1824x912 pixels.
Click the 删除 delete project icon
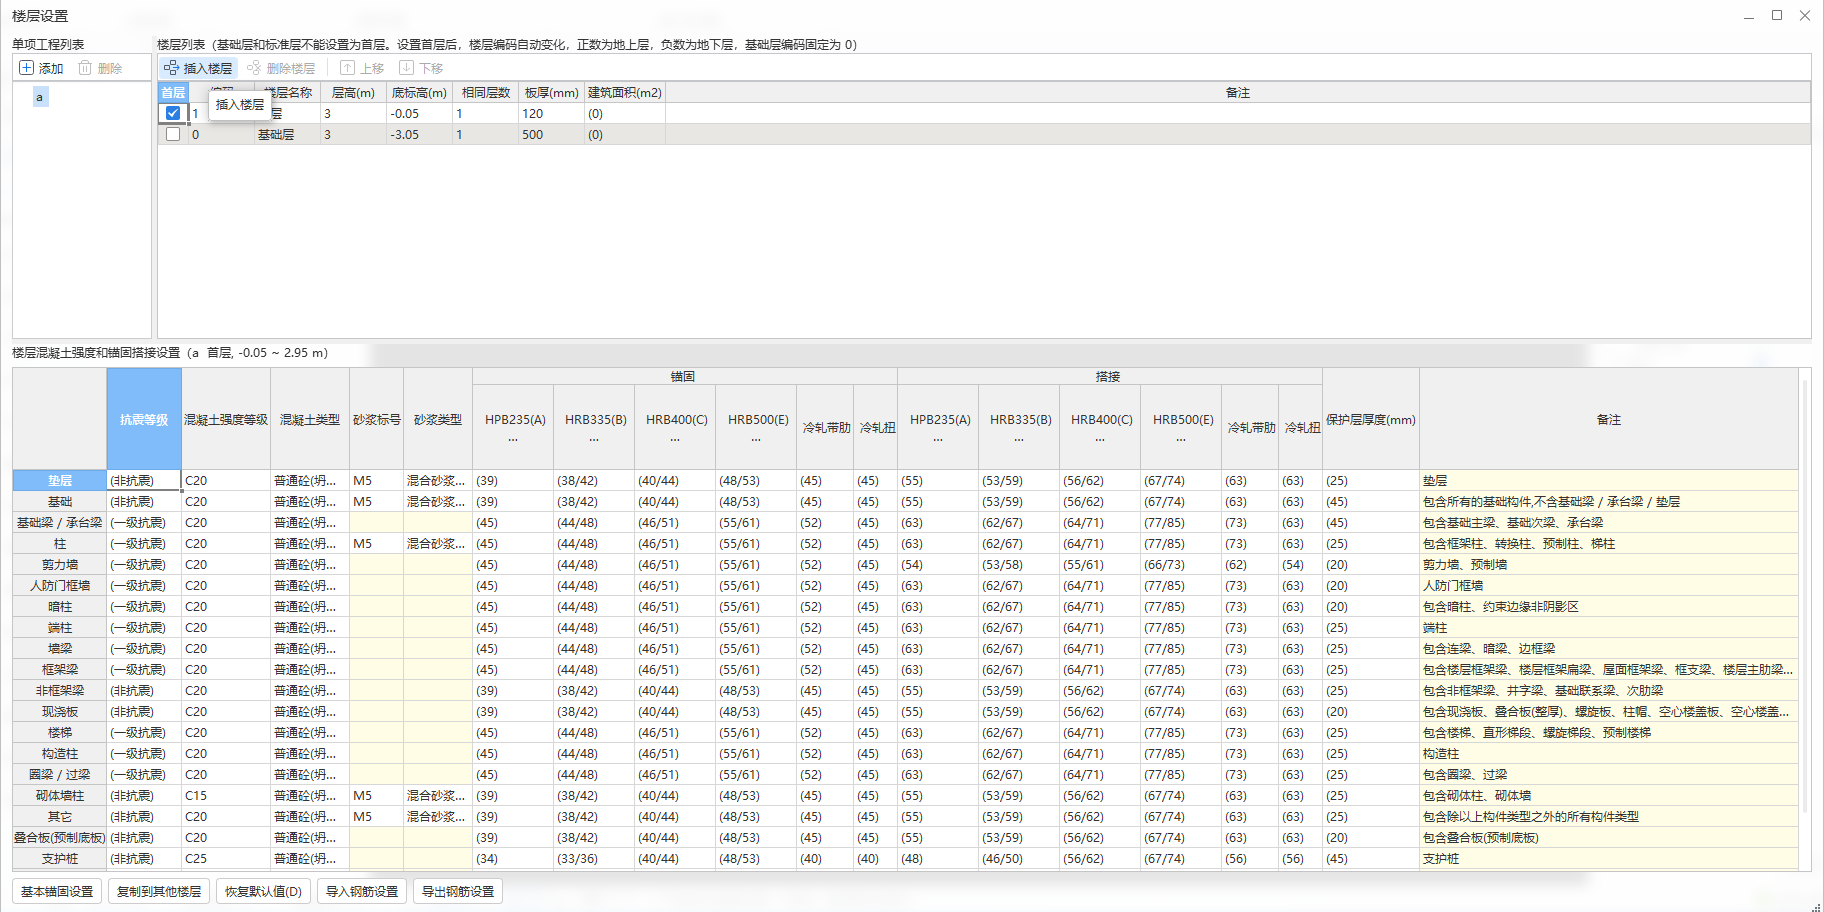[x=85, y=68]
